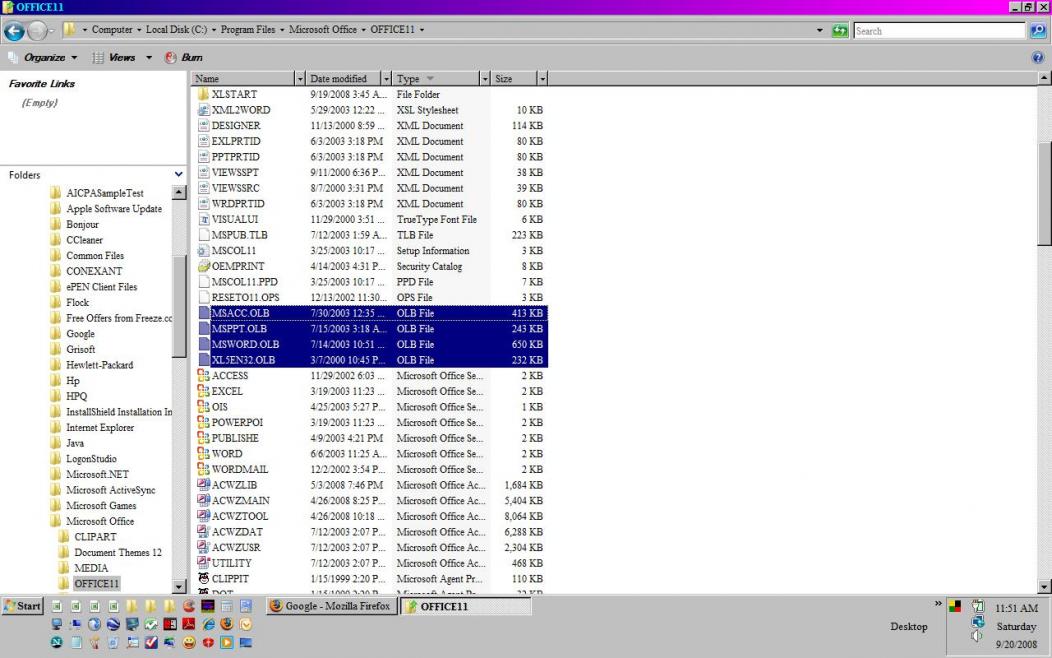Image resolution: width=1052 pixels, height=658 pixels.
Task: Select the MEDIA folder in the tree
Action: [x=91, y=568]
